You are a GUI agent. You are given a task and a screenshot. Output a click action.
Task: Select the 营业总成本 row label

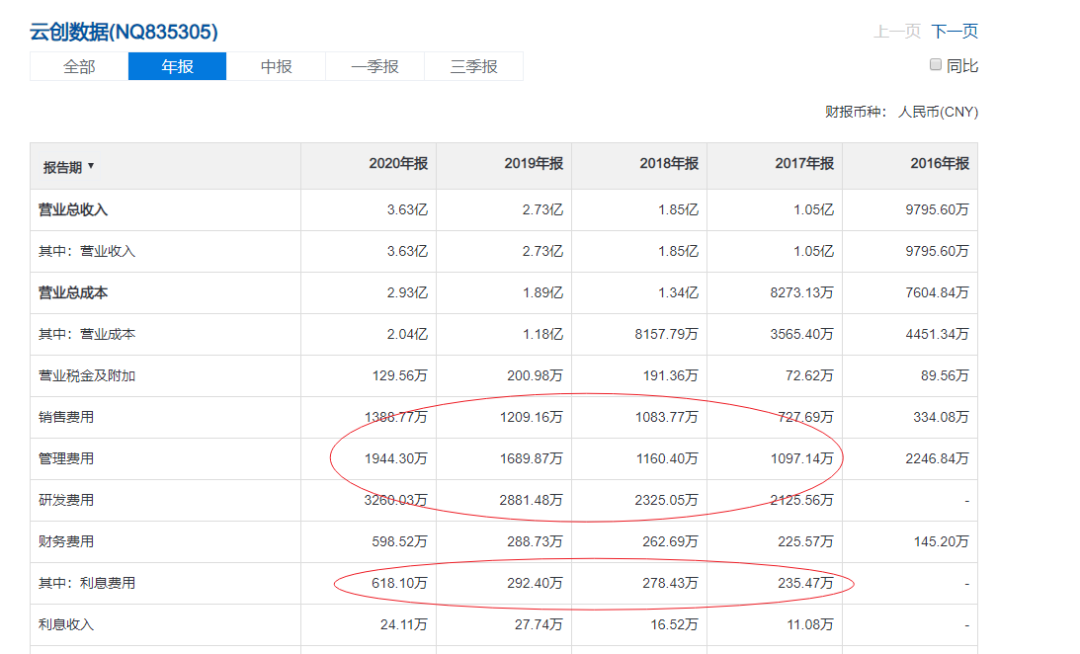pos(73,293)
